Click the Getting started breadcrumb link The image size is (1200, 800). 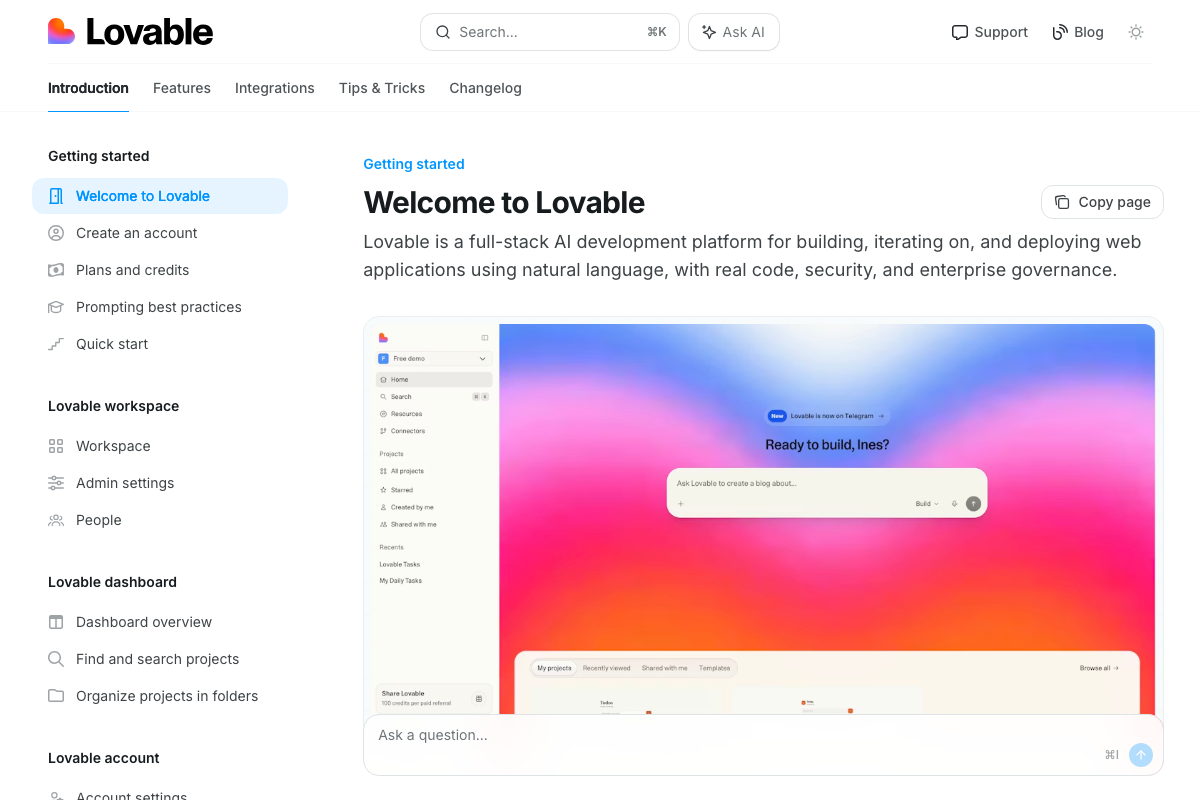414,164
